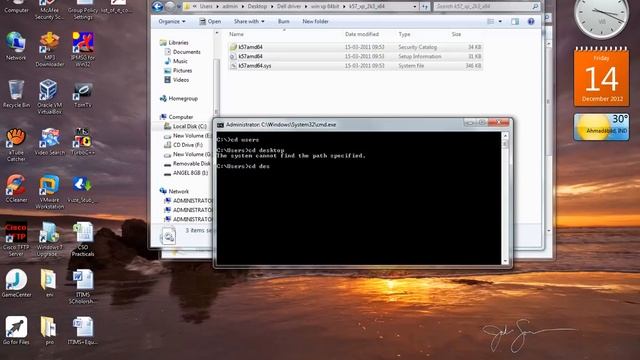The image size is (640, 360).
Task: Launch the Go for Files shortcut
Action: coord(16,331)
